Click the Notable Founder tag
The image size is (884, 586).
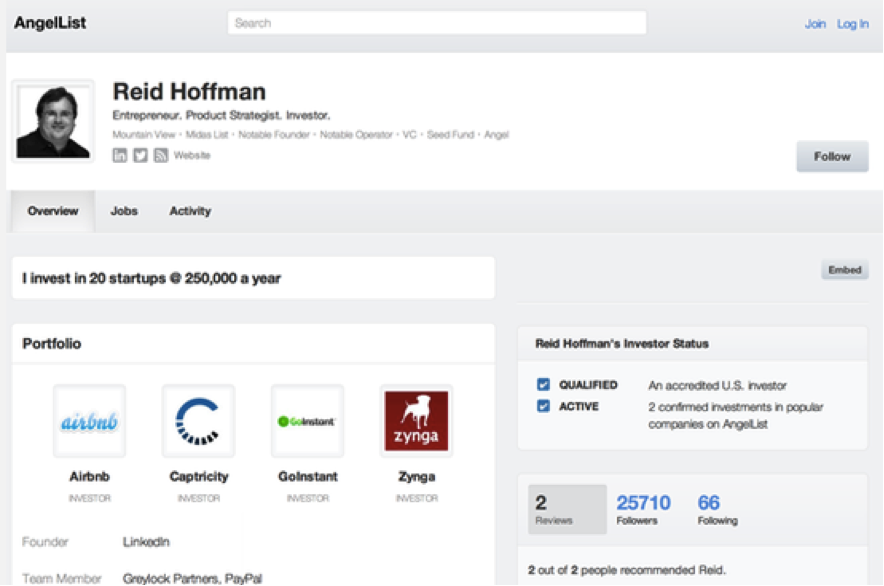tap(274, 134)
